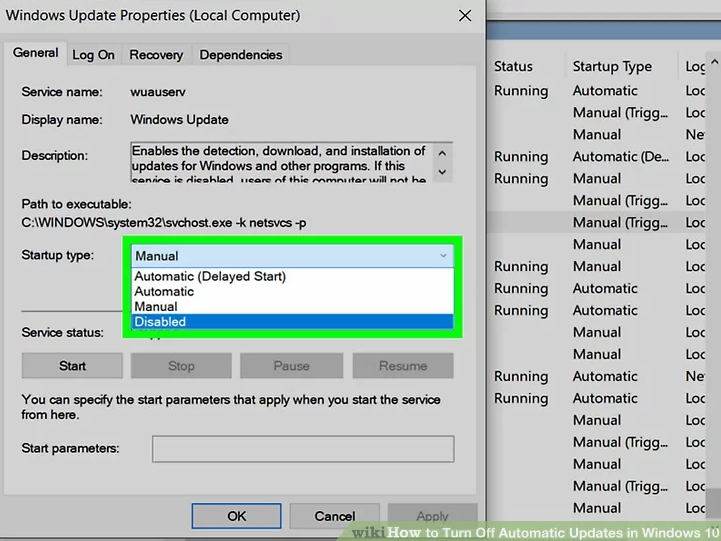Screen dimensions: 721x541
Task: Open the Recovery tab
Action: click(x=156, y=55)
